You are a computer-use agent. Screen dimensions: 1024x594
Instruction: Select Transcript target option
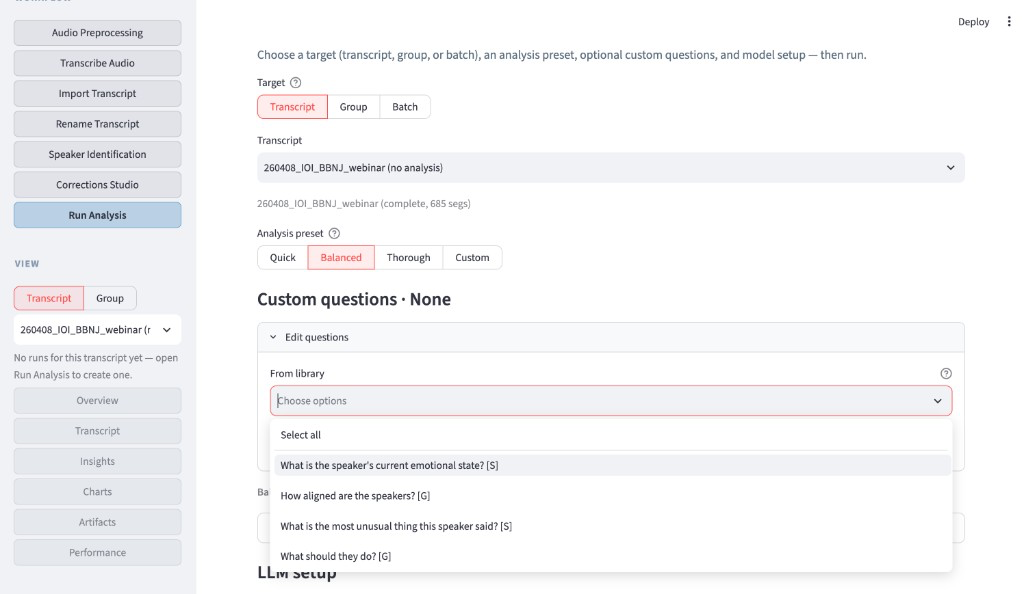pos(292,106)
